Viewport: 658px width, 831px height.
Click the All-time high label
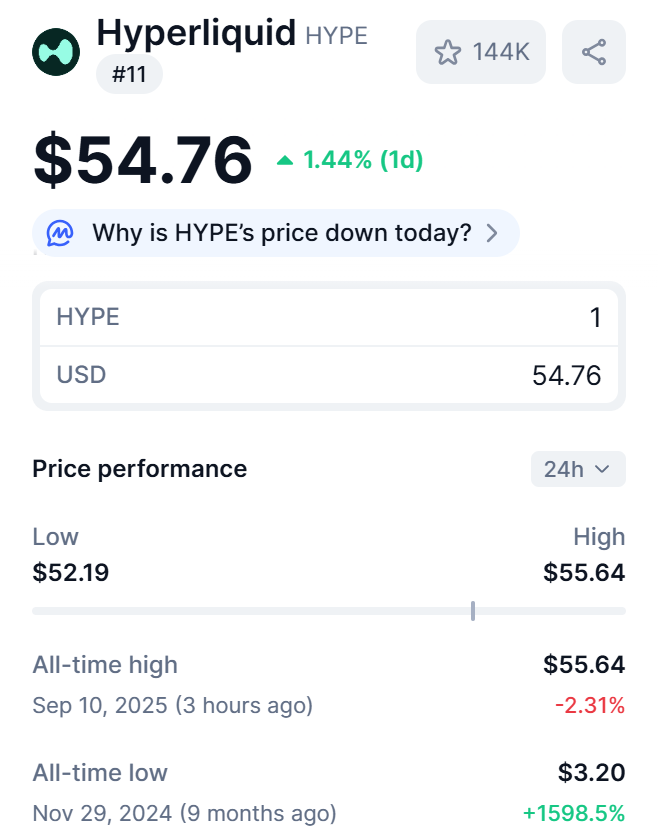click(105, 664)
